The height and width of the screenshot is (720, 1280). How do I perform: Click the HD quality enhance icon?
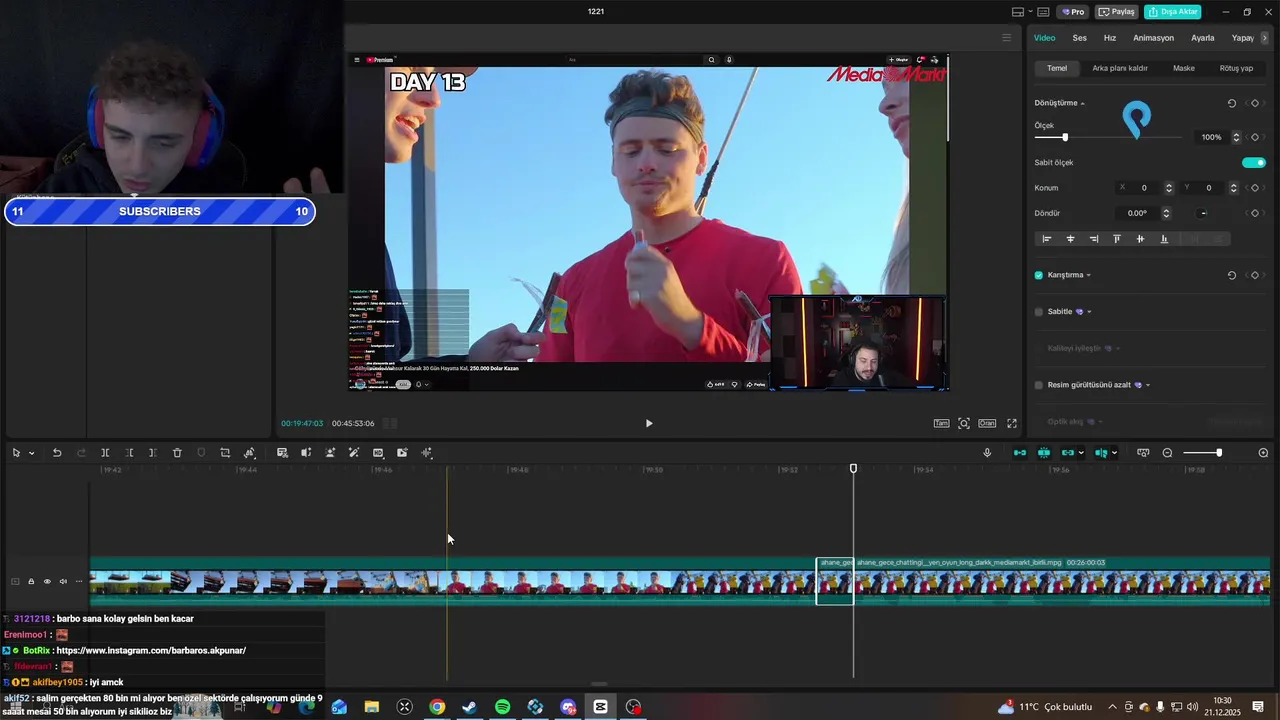(378, 453)
